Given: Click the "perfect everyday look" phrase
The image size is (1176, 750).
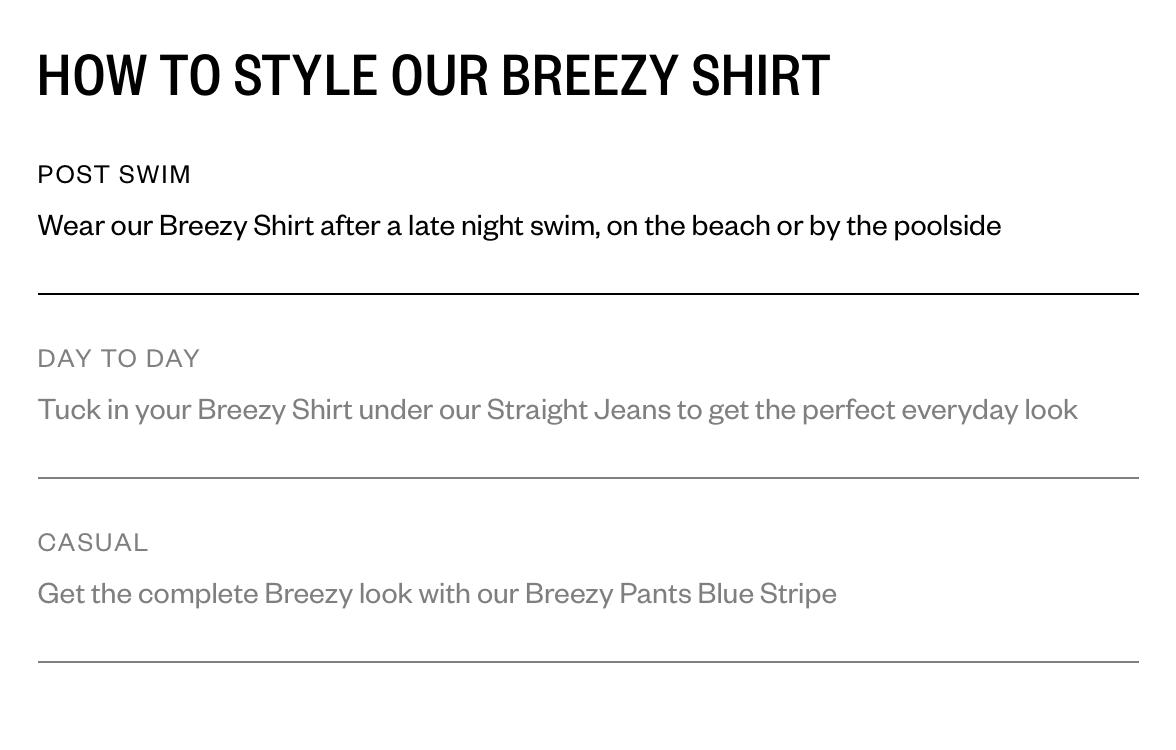Looking at the screenshot, I should (940, 410).
